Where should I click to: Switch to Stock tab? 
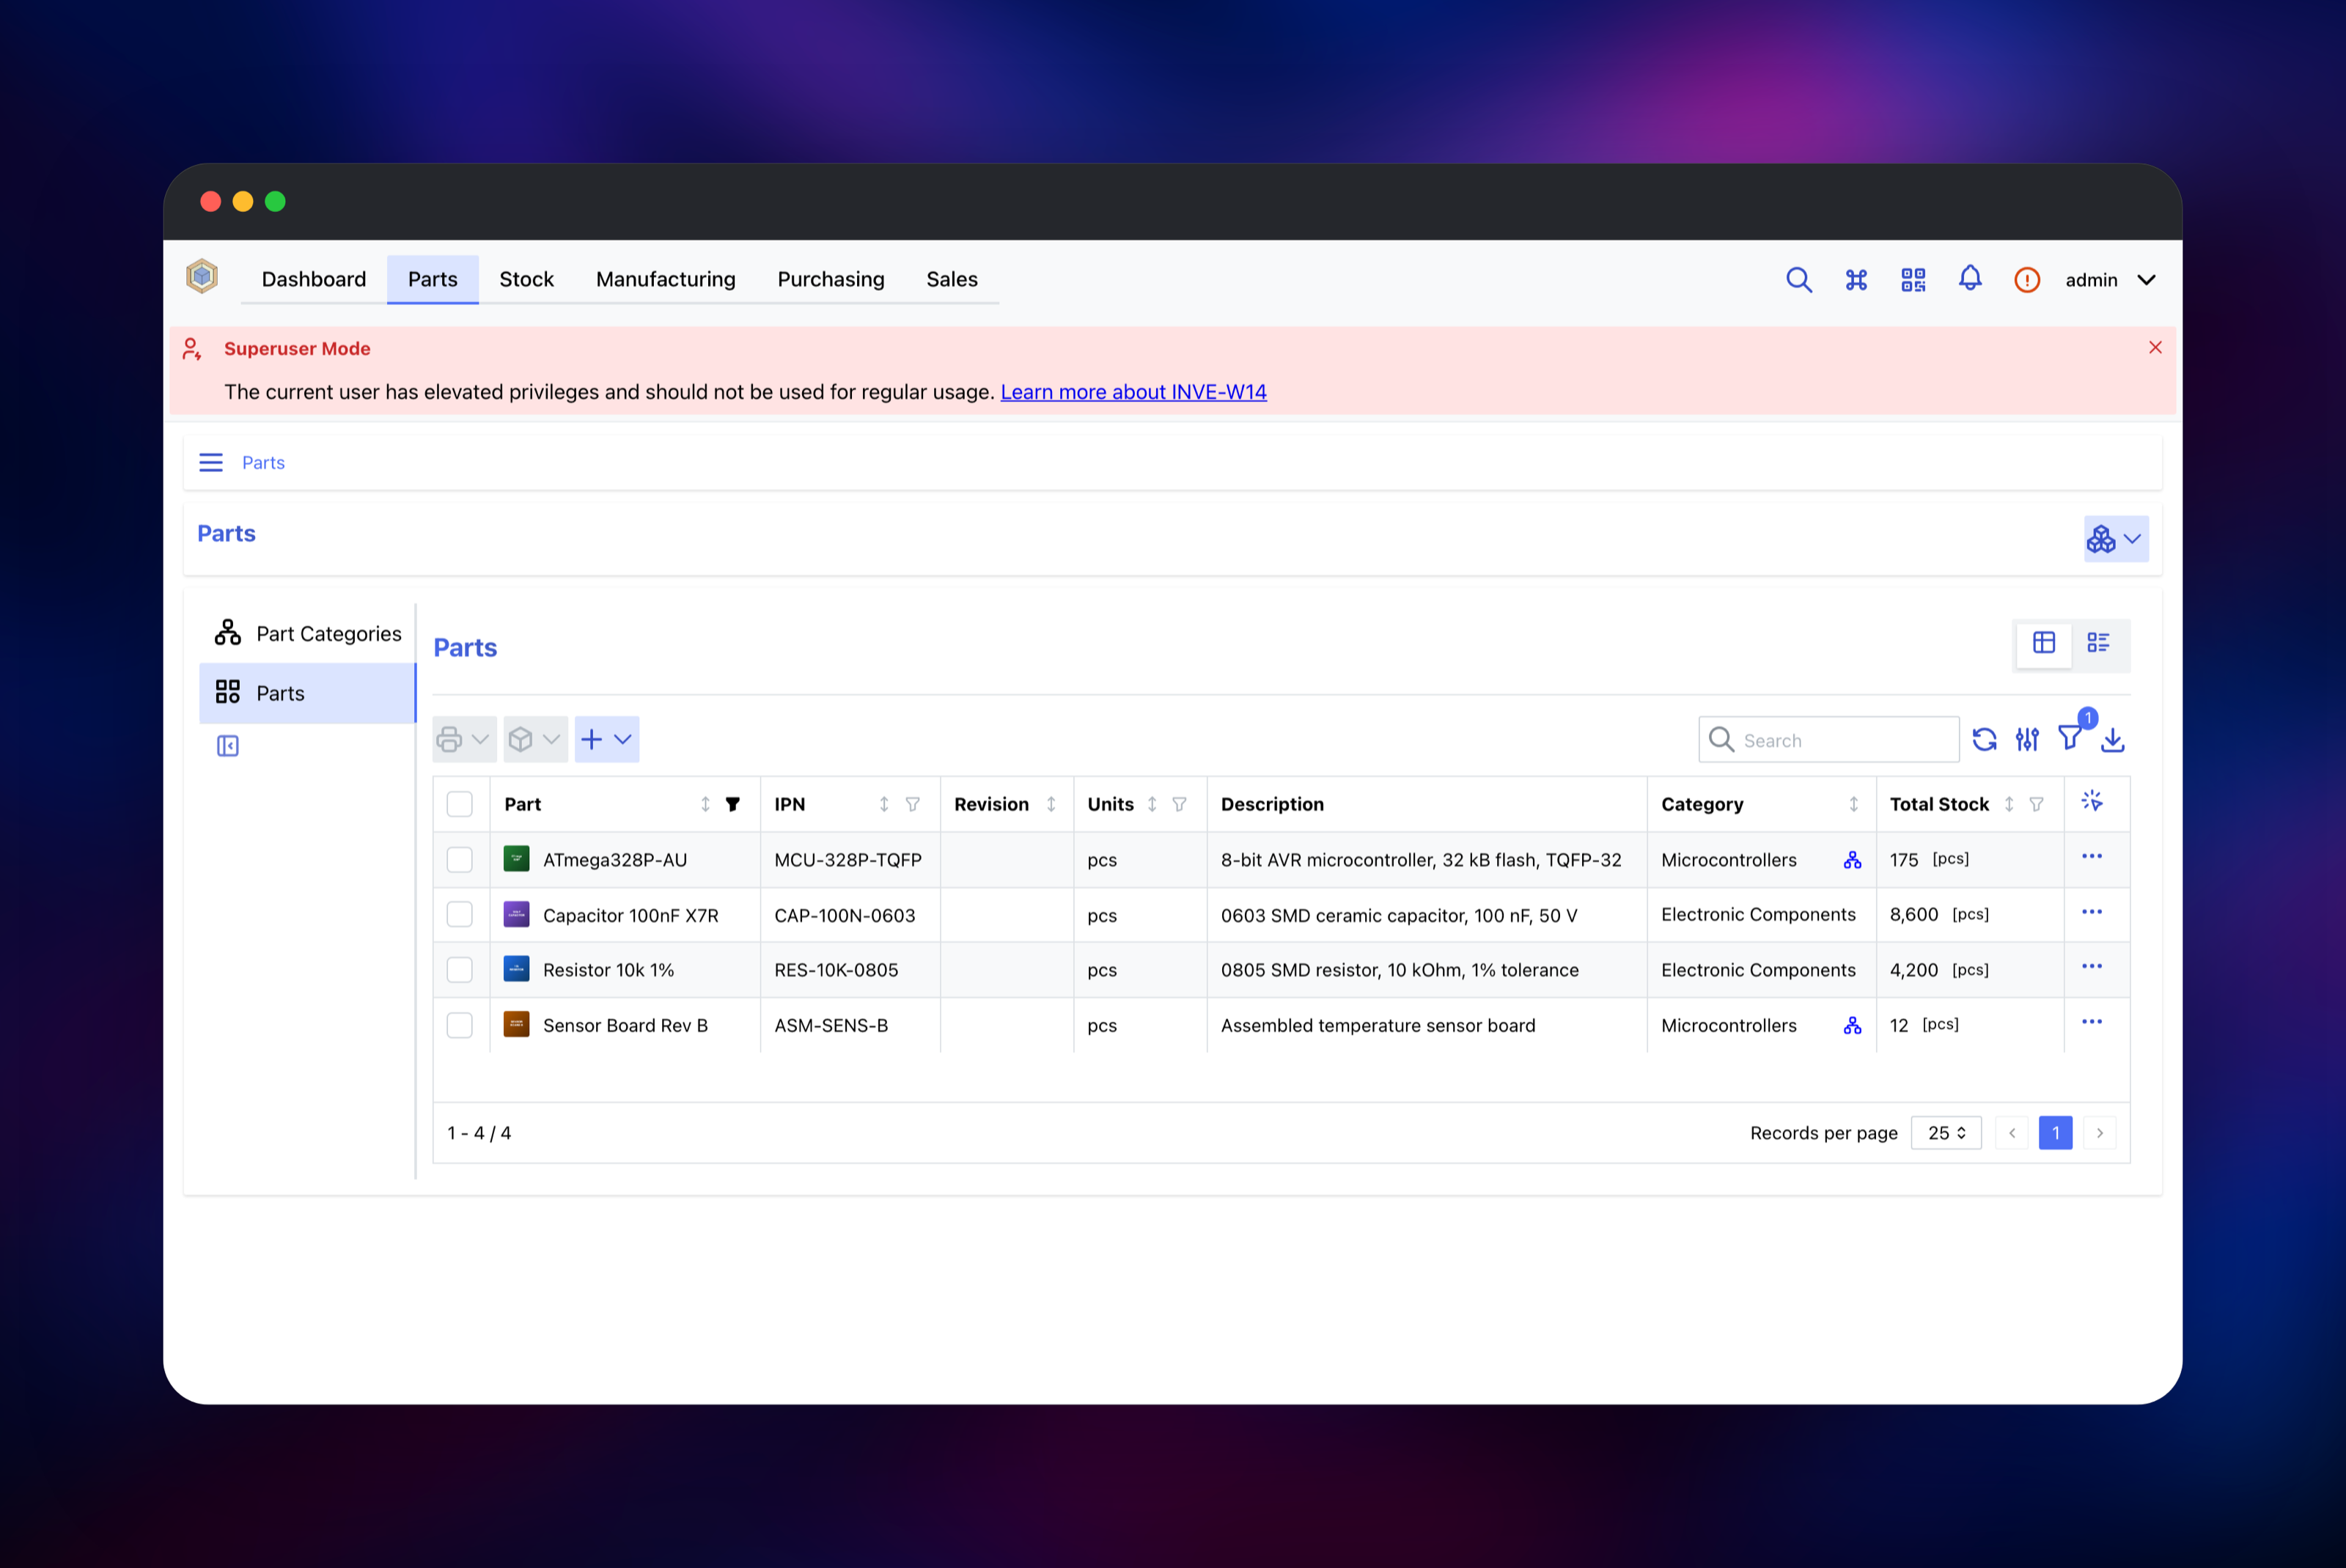(x=526, y=279)
